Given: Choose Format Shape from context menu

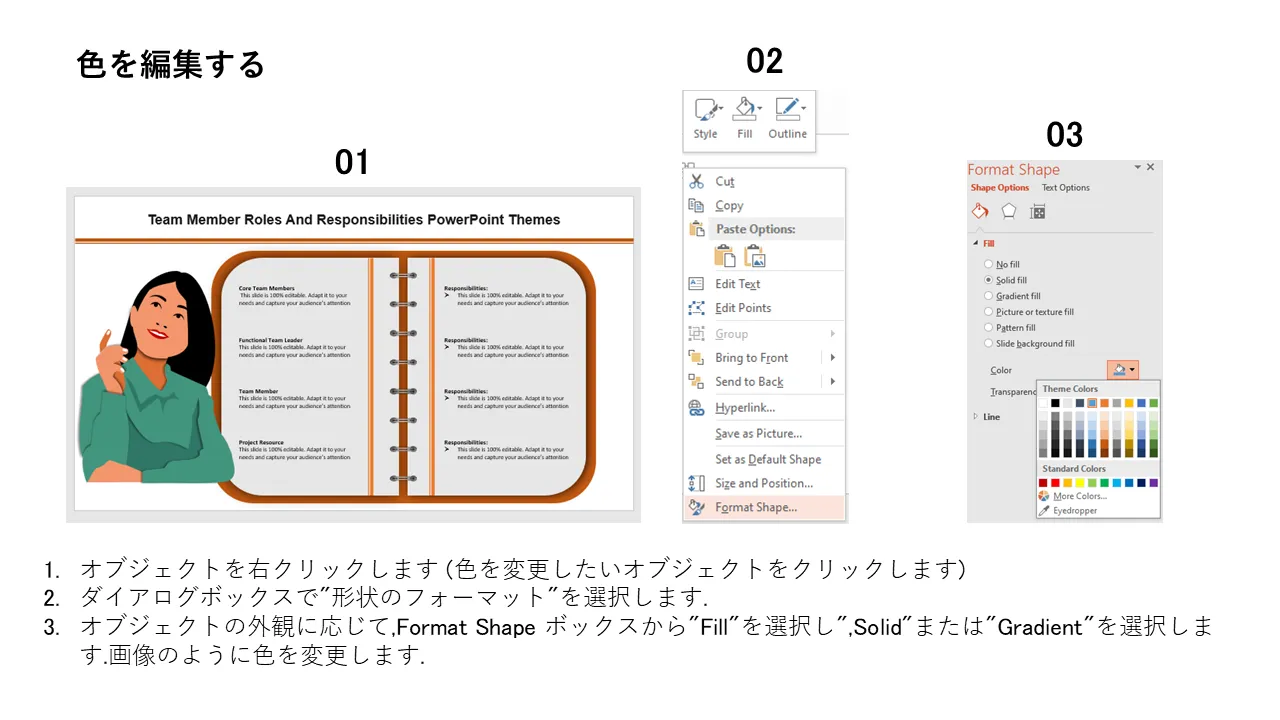Looking at the screenshot, I should [x=756, y=507].
